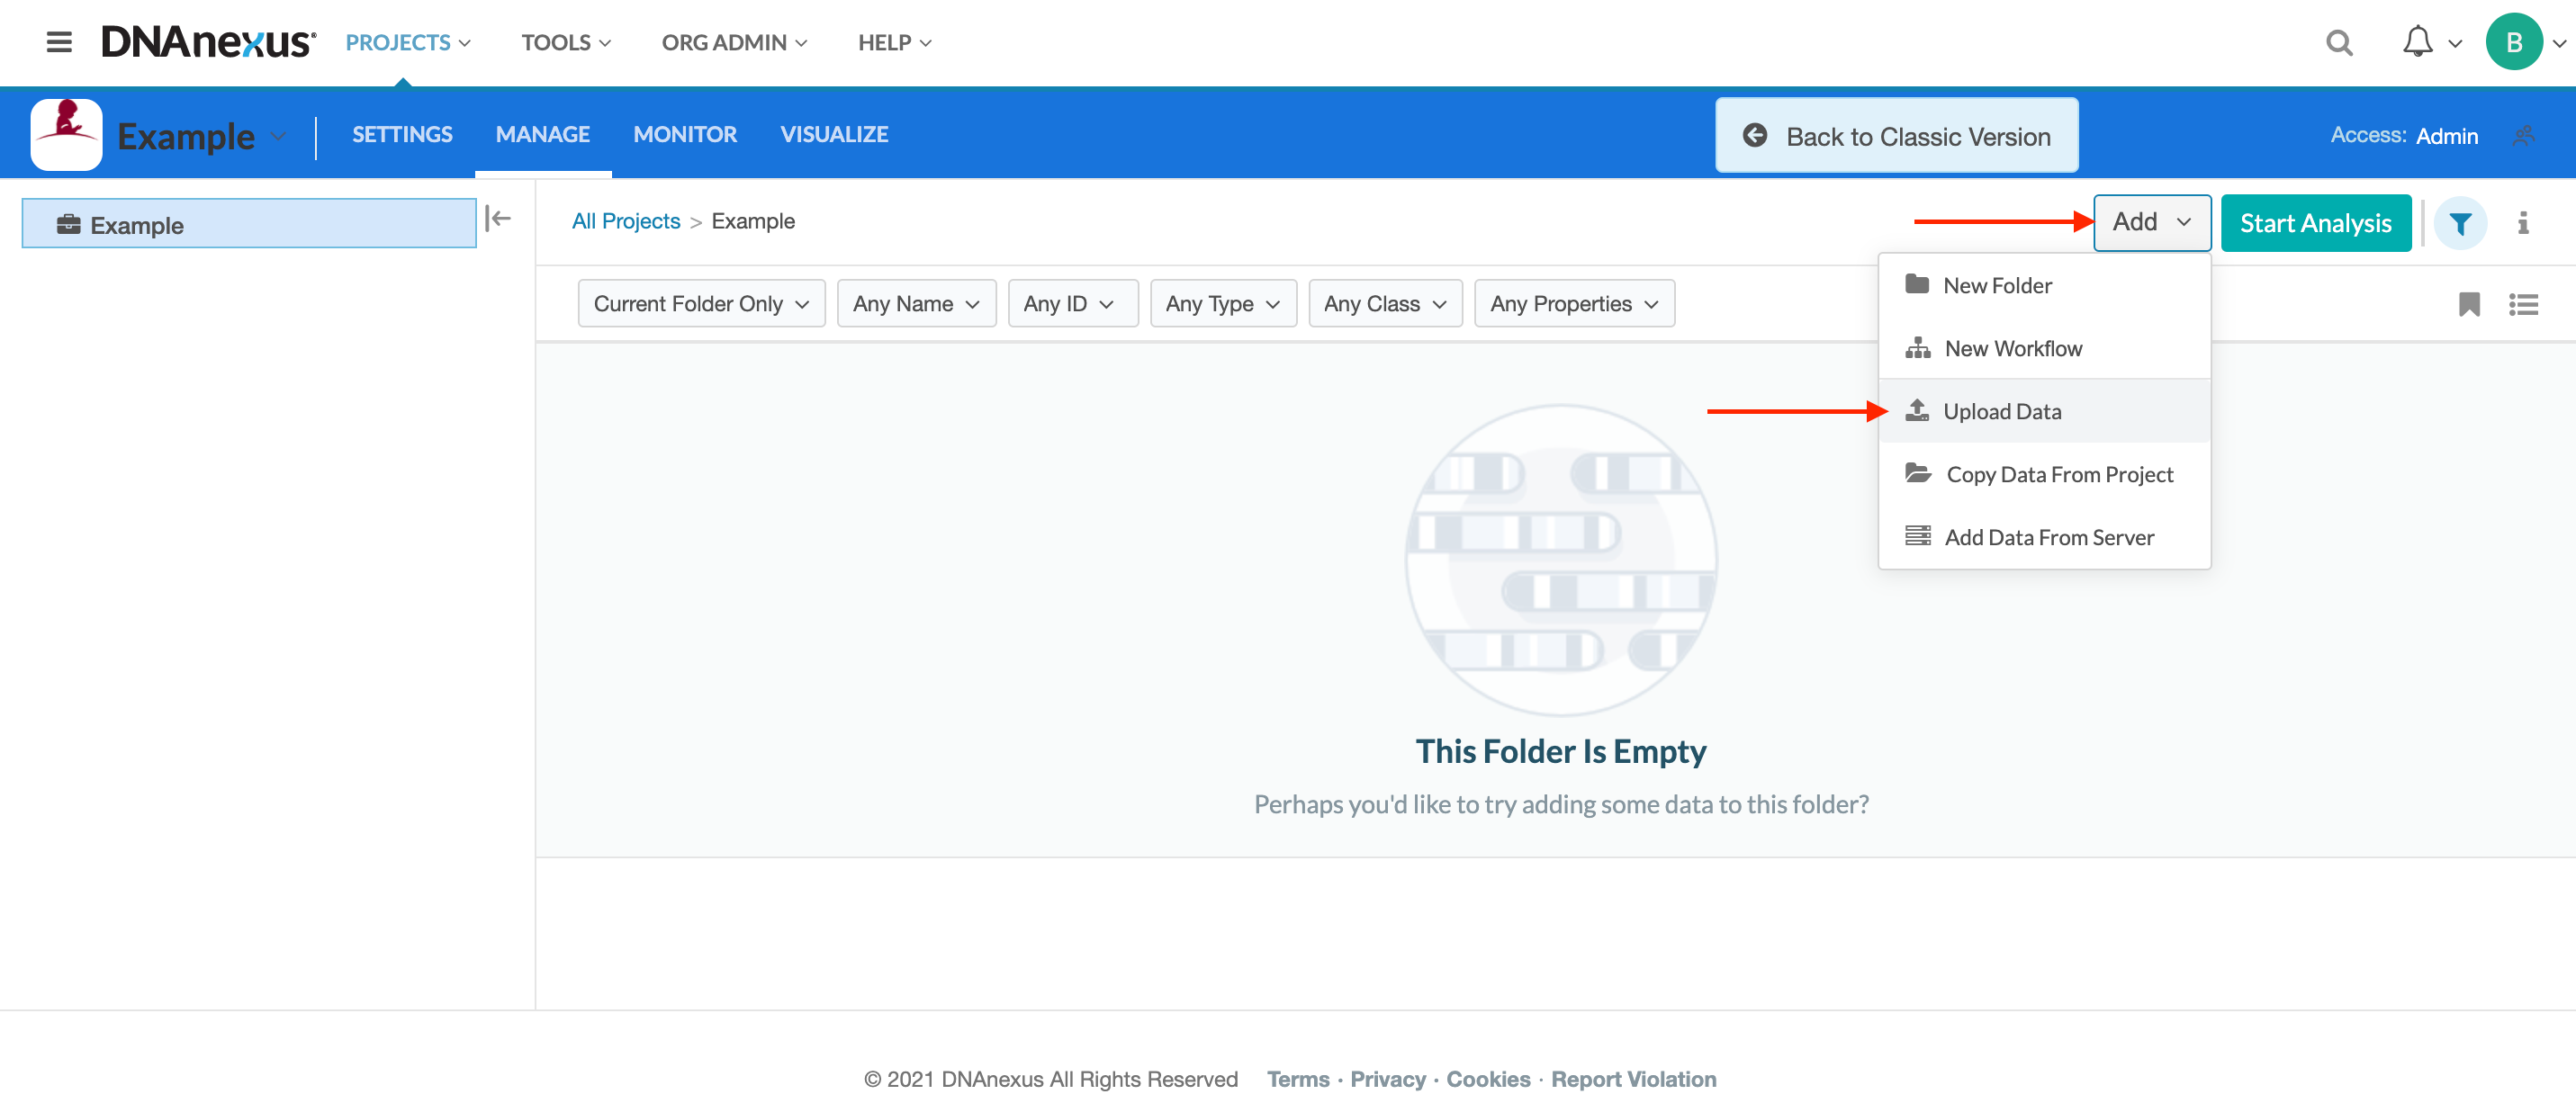Click the bookmark saved filters icon
The image size is (2576, 1112).
[2468, 304]
